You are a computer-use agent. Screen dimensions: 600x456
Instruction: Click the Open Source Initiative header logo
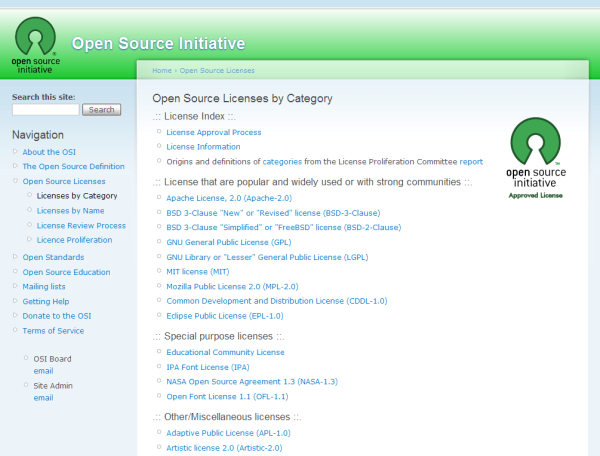(x=36, y=46)
